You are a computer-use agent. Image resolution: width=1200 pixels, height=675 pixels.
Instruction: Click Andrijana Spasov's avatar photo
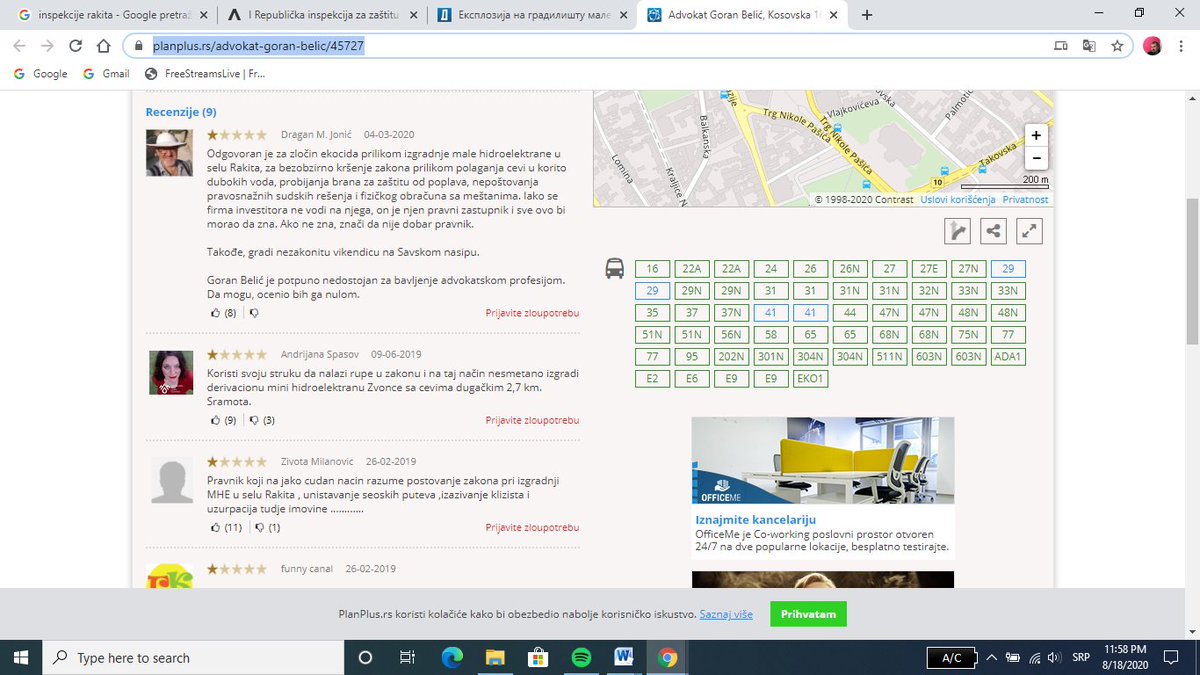[171, 373]
